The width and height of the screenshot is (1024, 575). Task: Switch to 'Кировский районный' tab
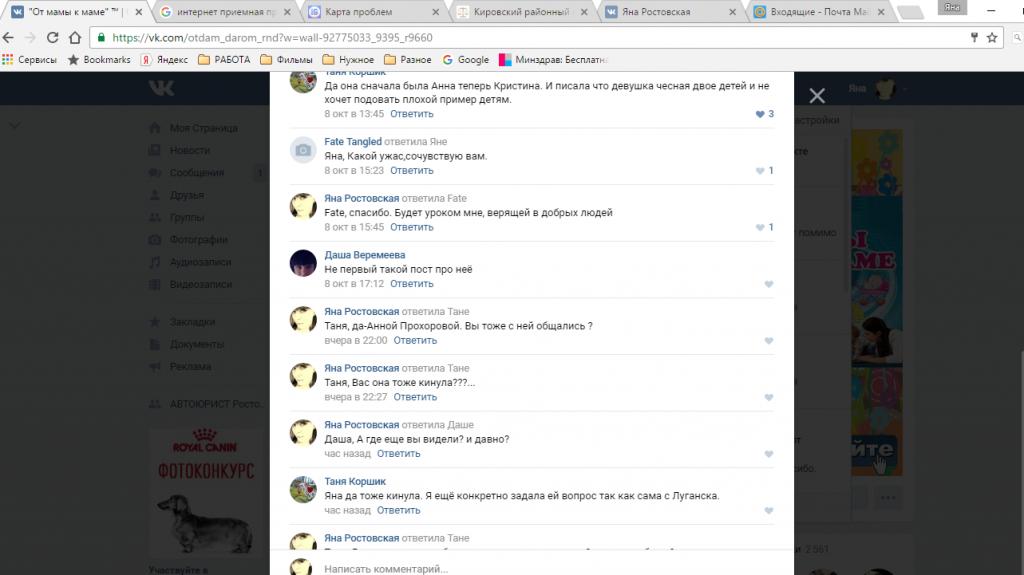pos(521,12)
